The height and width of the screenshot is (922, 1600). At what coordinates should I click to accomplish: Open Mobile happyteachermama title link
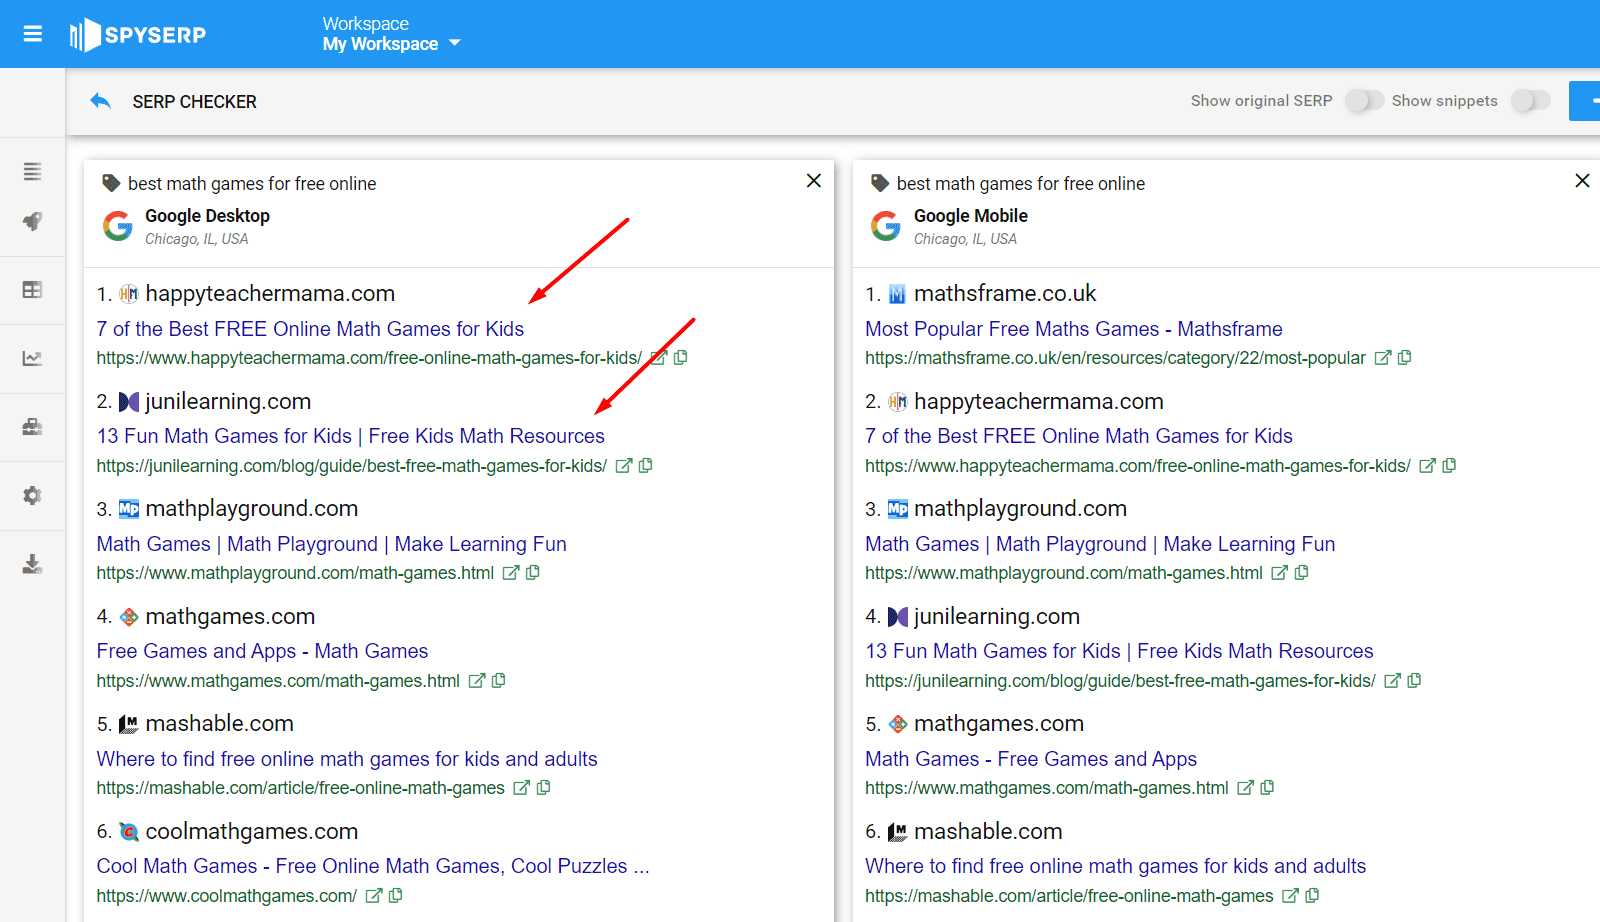[x=1079, y=436]
